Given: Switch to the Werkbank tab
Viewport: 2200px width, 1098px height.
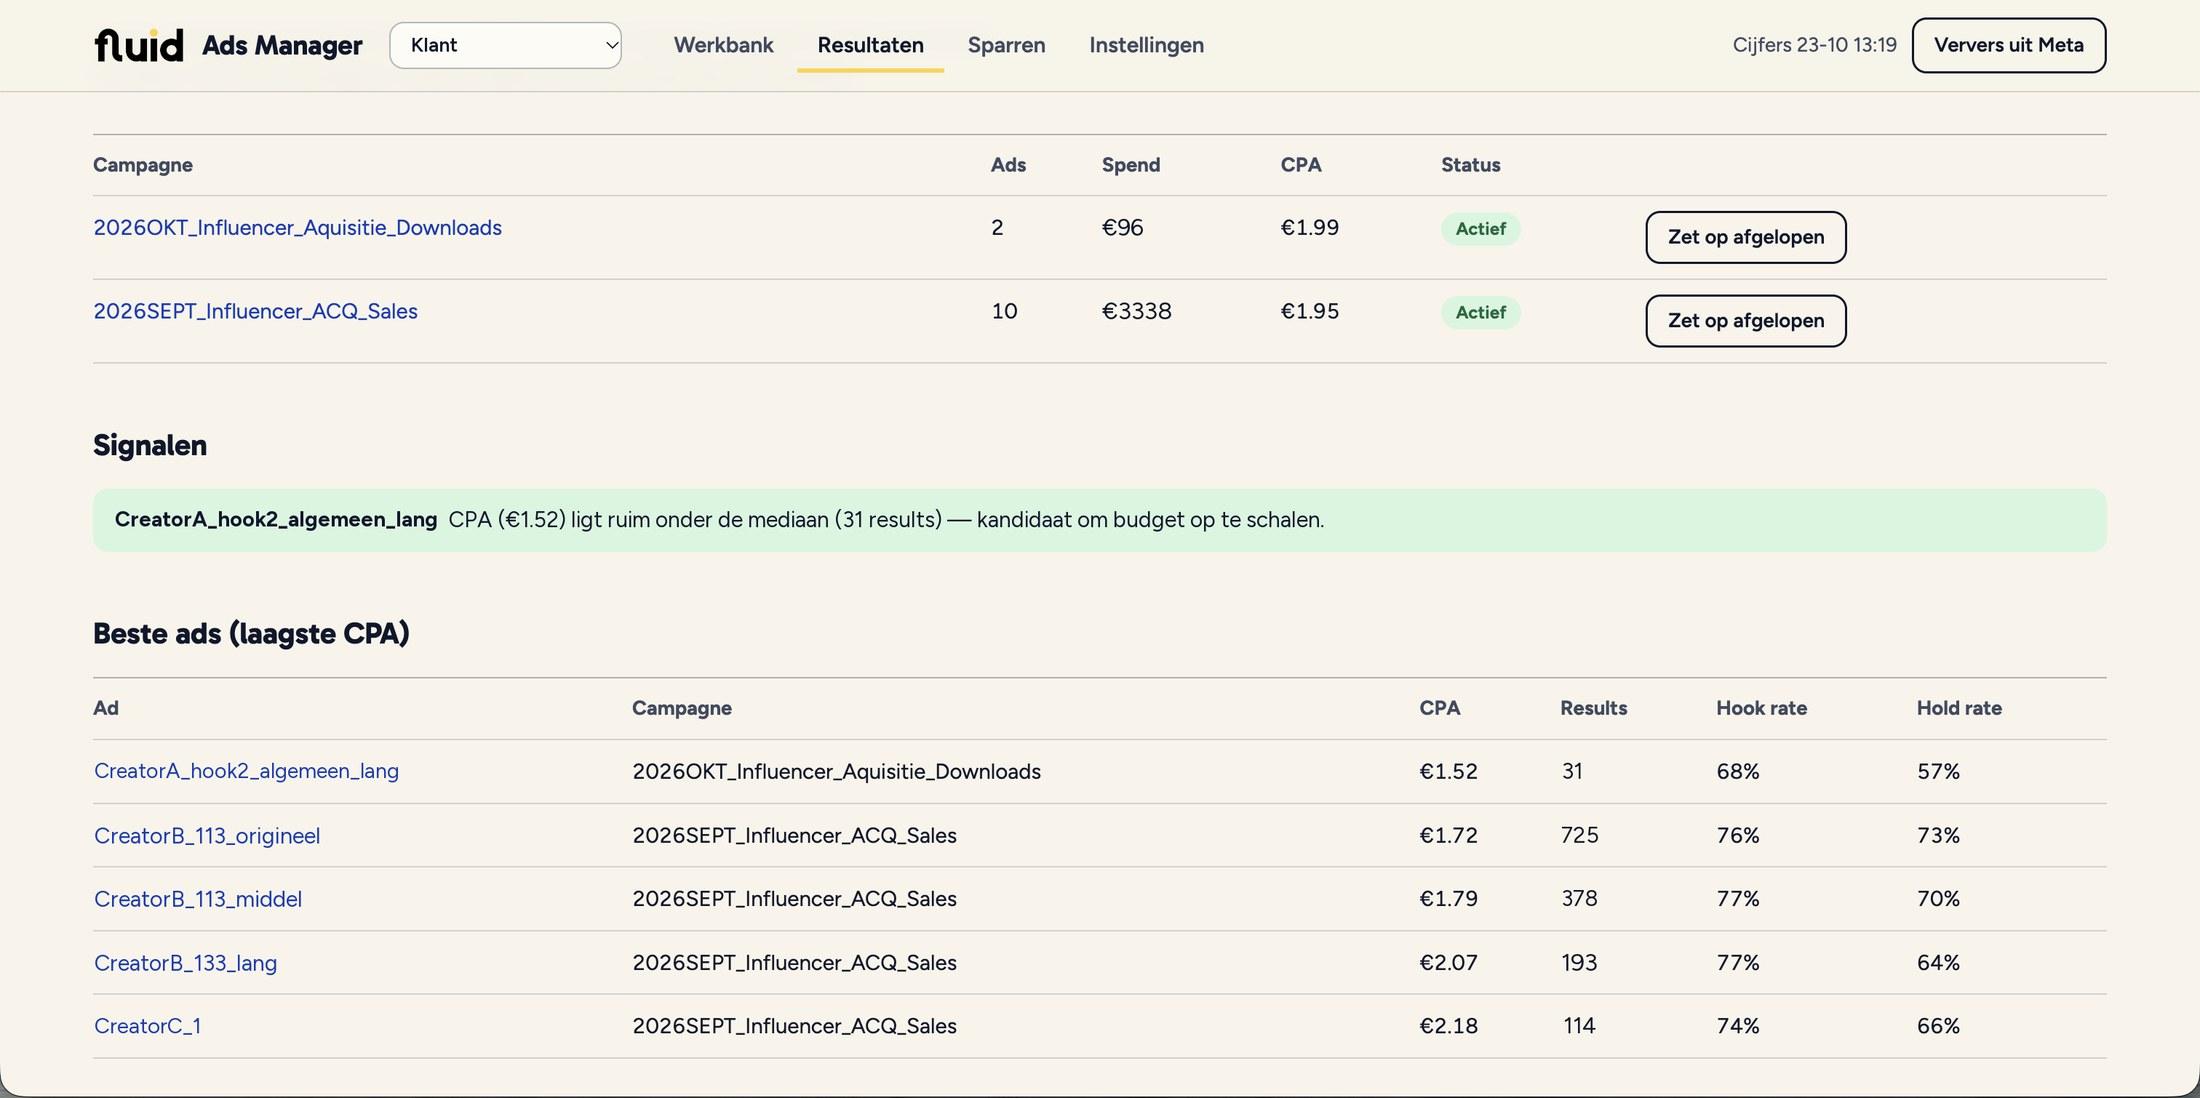Looking at the screenshot, I should [723, 45].
